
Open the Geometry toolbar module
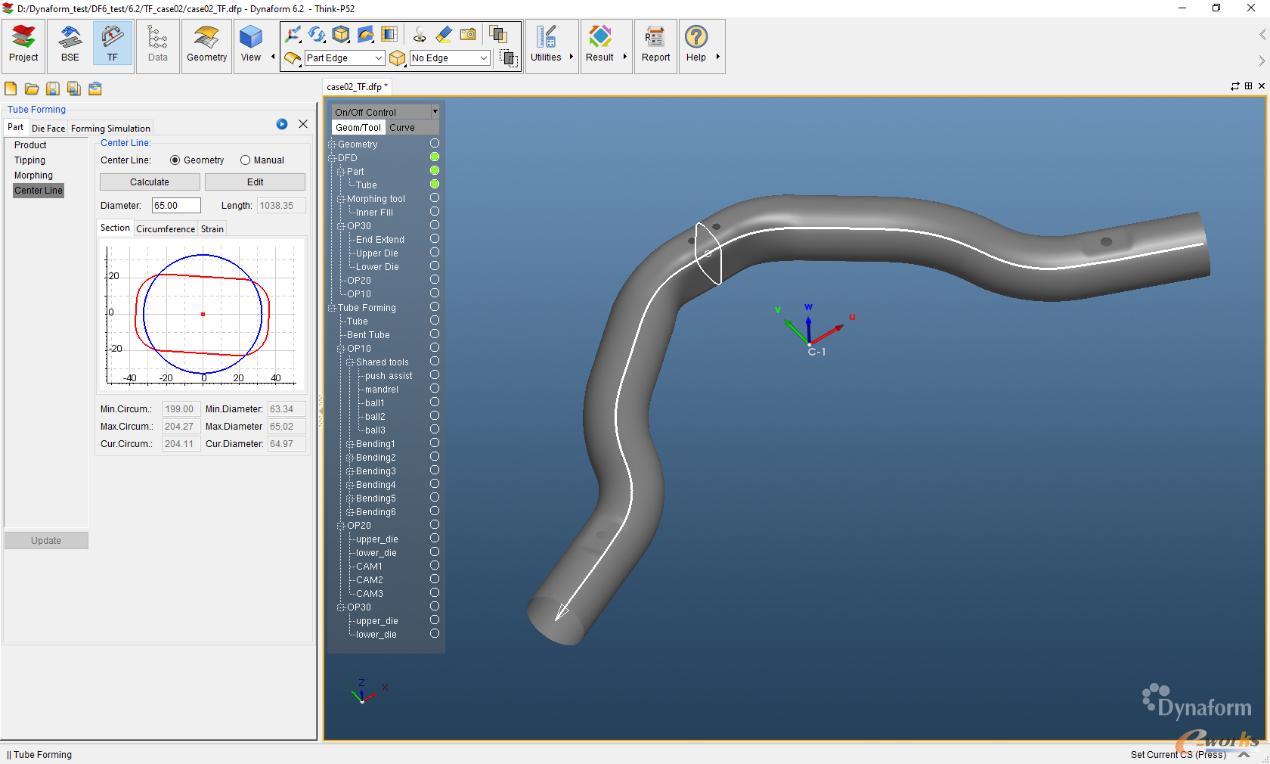click(x=206, y=45)
